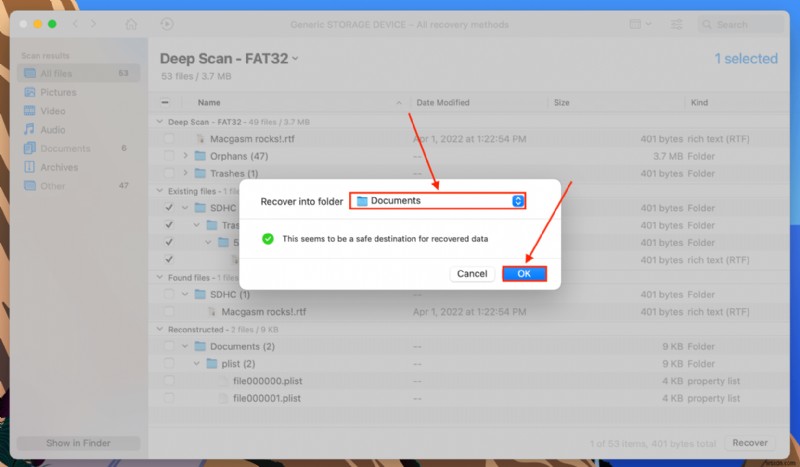Click the Home icon in toolbar
Image resolution: width=800 pixels, height=467 pixels.
[131, 24]
